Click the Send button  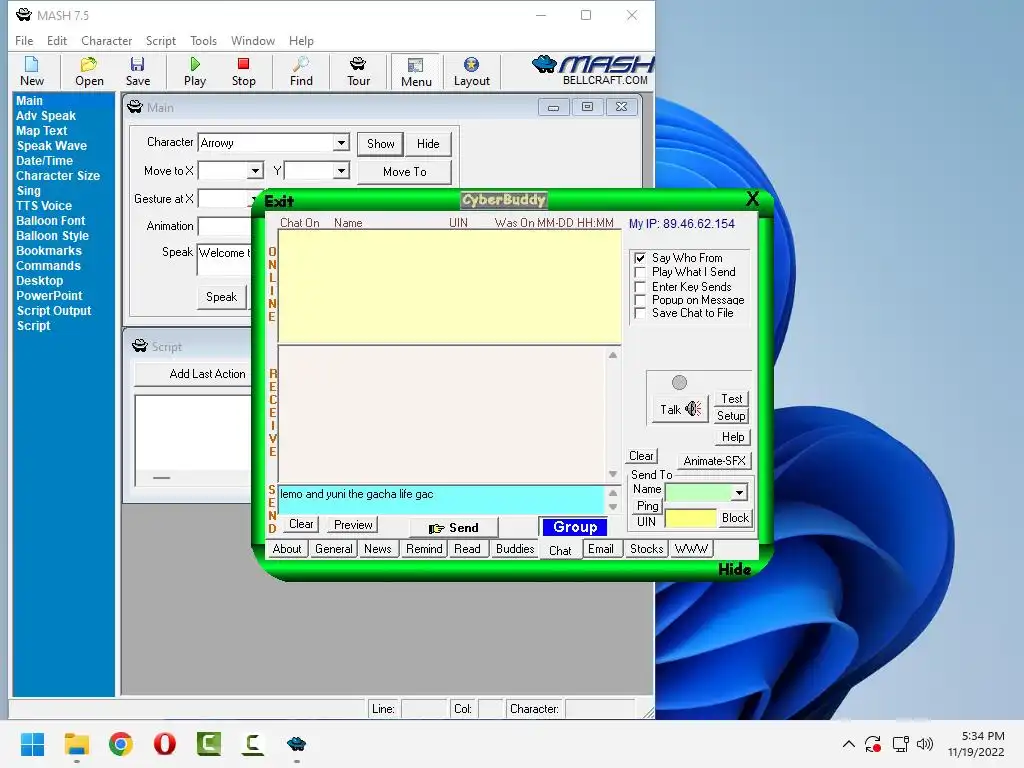tap(453, 528)
